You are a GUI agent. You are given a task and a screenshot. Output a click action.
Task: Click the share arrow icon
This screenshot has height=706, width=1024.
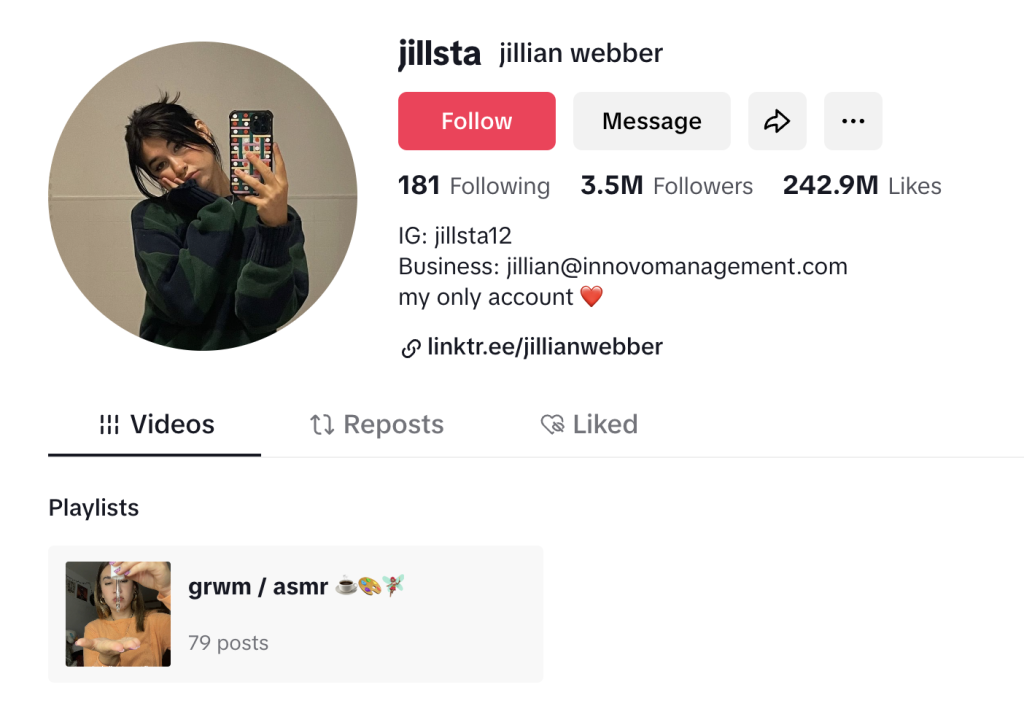(x=777, y=121)
